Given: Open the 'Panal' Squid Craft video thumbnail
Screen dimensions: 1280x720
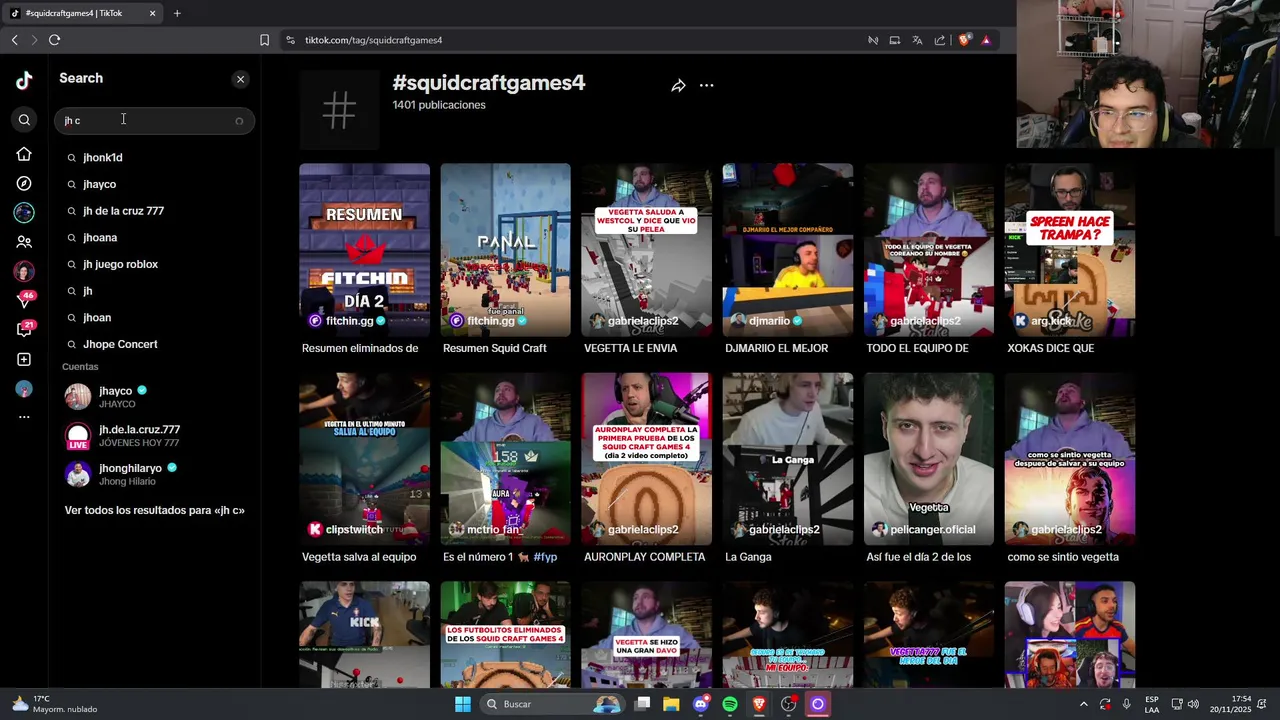Looking at the screenshot, I should pyautogui.click(x=505, y=250).
